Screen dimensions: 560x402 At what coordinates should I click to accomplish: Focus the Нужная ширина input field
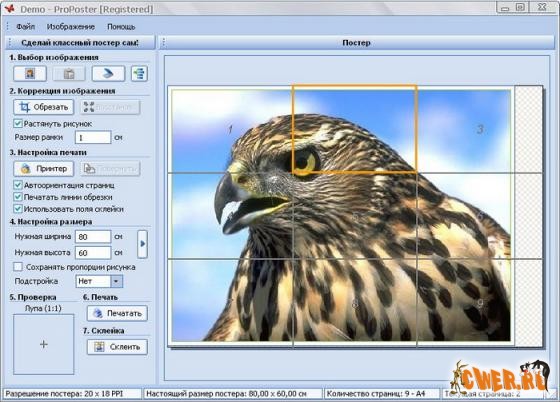[93, 237]
